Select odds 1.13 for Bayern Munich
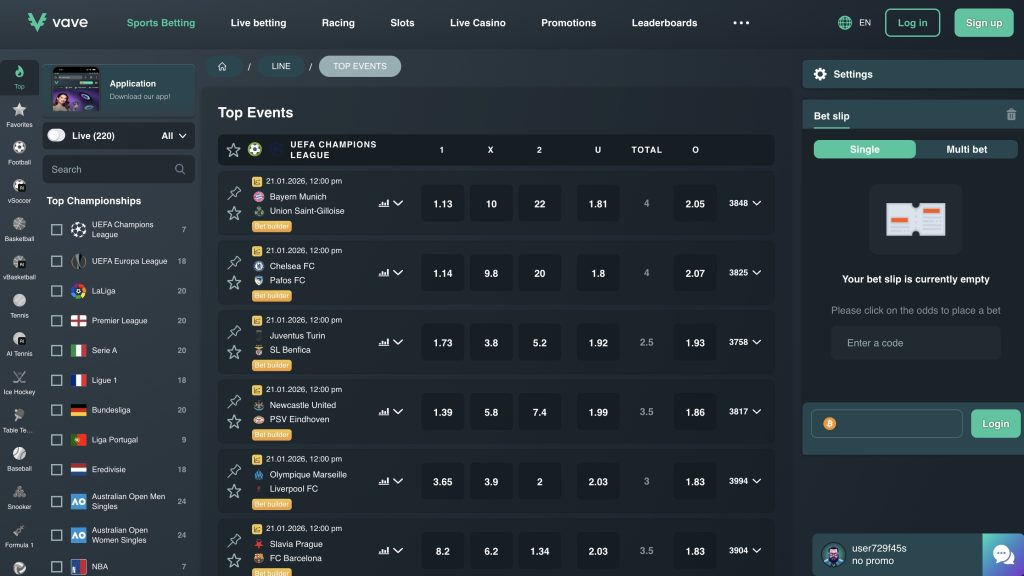 pyautogui.click(x=442, y=203)
